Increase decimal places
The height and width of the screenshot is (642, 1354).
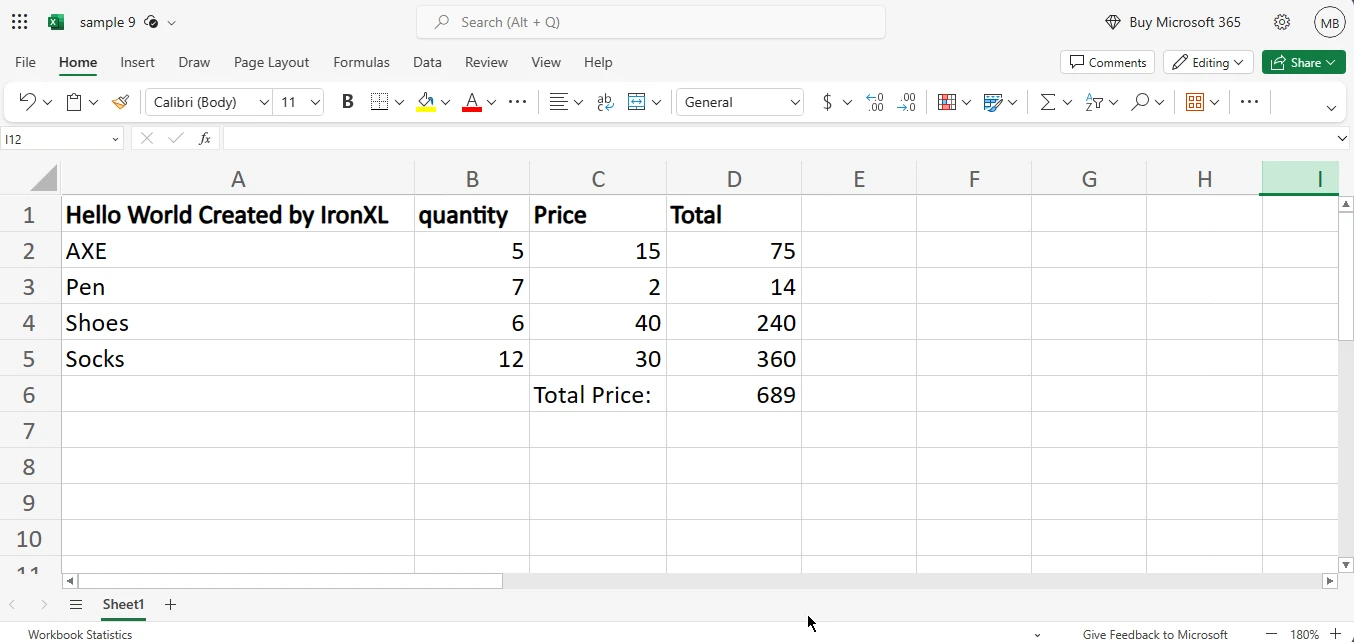point(875,102)
